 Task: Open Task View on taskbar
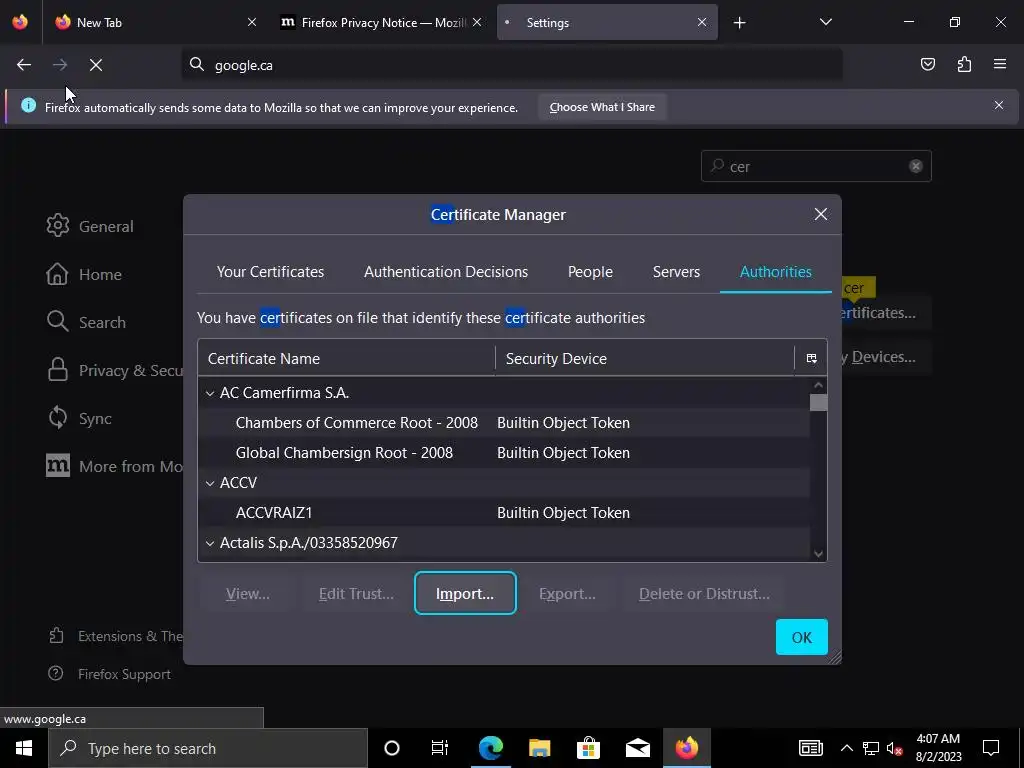pyautogui.click(x=440, y=748)
